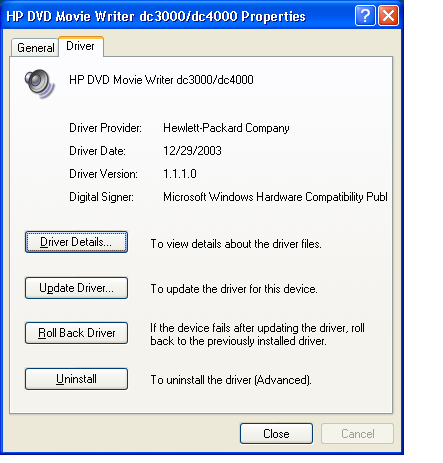443x463 pixels.
Task: Click the Driver Provider label
Action: pos(105,128)
